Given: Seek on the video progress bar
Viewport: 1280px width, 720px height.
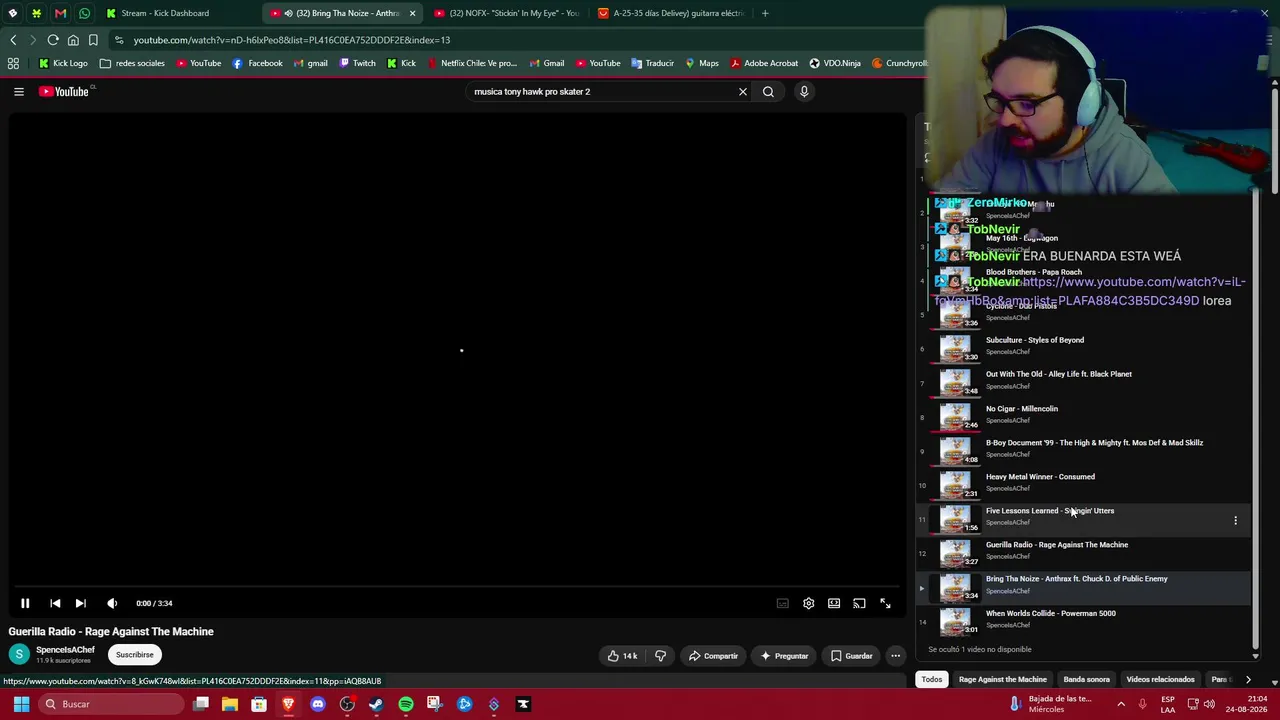Looking at the screenshot, I should pyautogui.click(x=459, y=586).
